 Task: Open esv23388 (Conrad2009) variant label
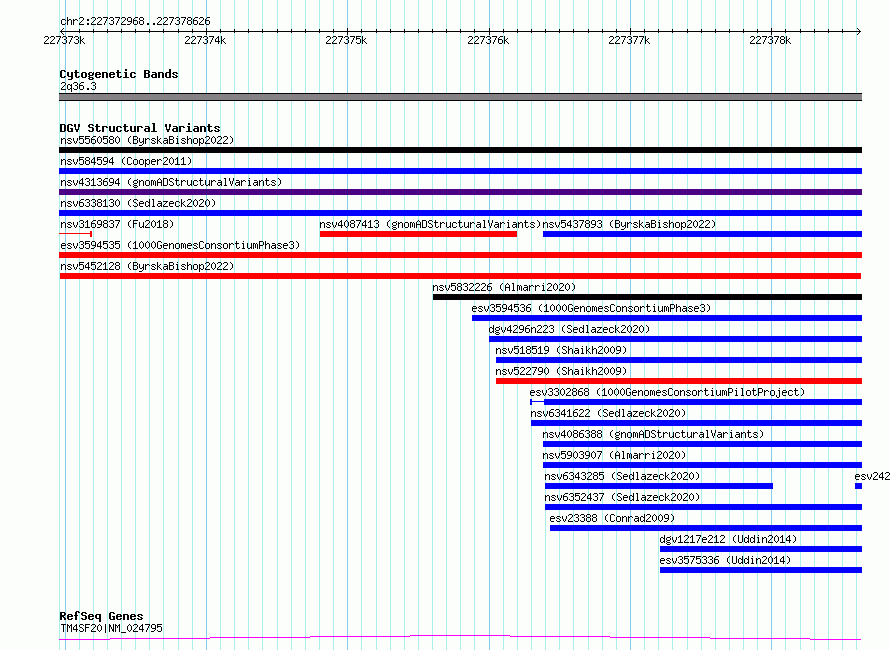[x=612, y=518]
